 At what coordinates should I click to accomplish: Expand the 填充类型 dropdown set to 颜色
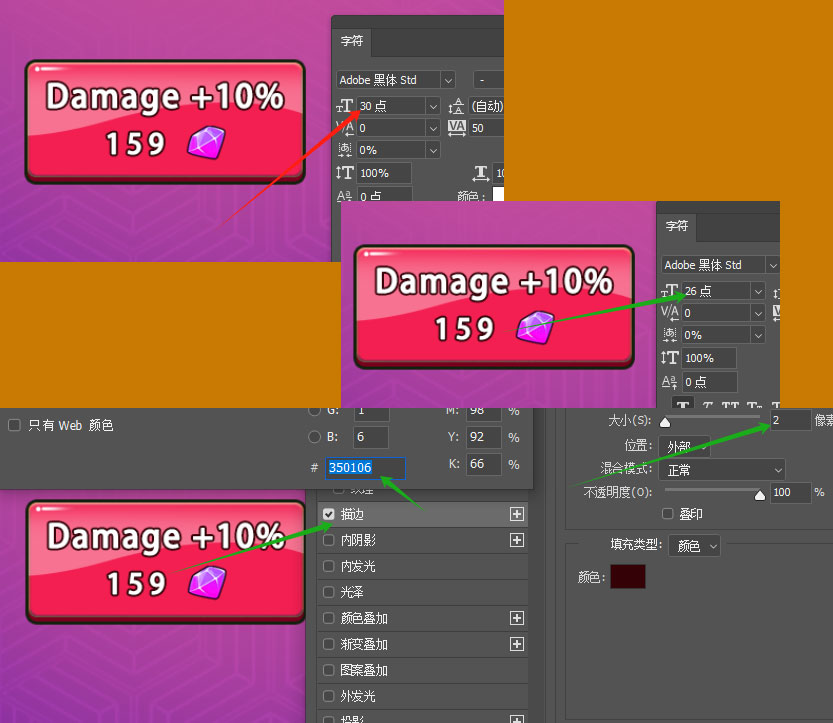point(694,546)
